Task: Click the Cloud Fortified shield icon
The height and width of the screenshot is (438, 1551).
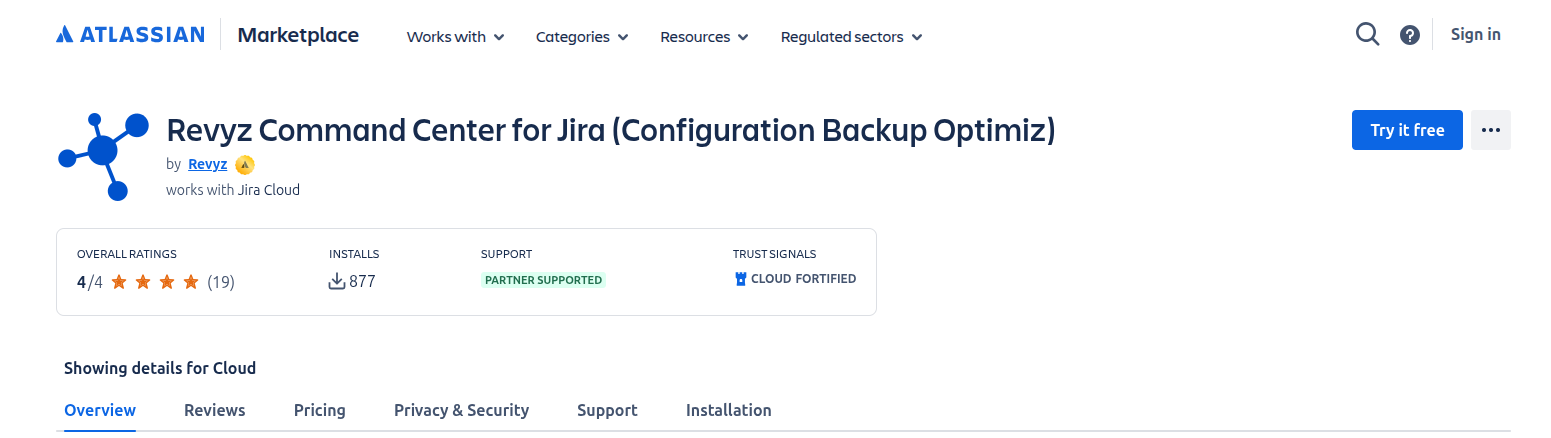Action: pyautogui.click(x=741, y=279)
